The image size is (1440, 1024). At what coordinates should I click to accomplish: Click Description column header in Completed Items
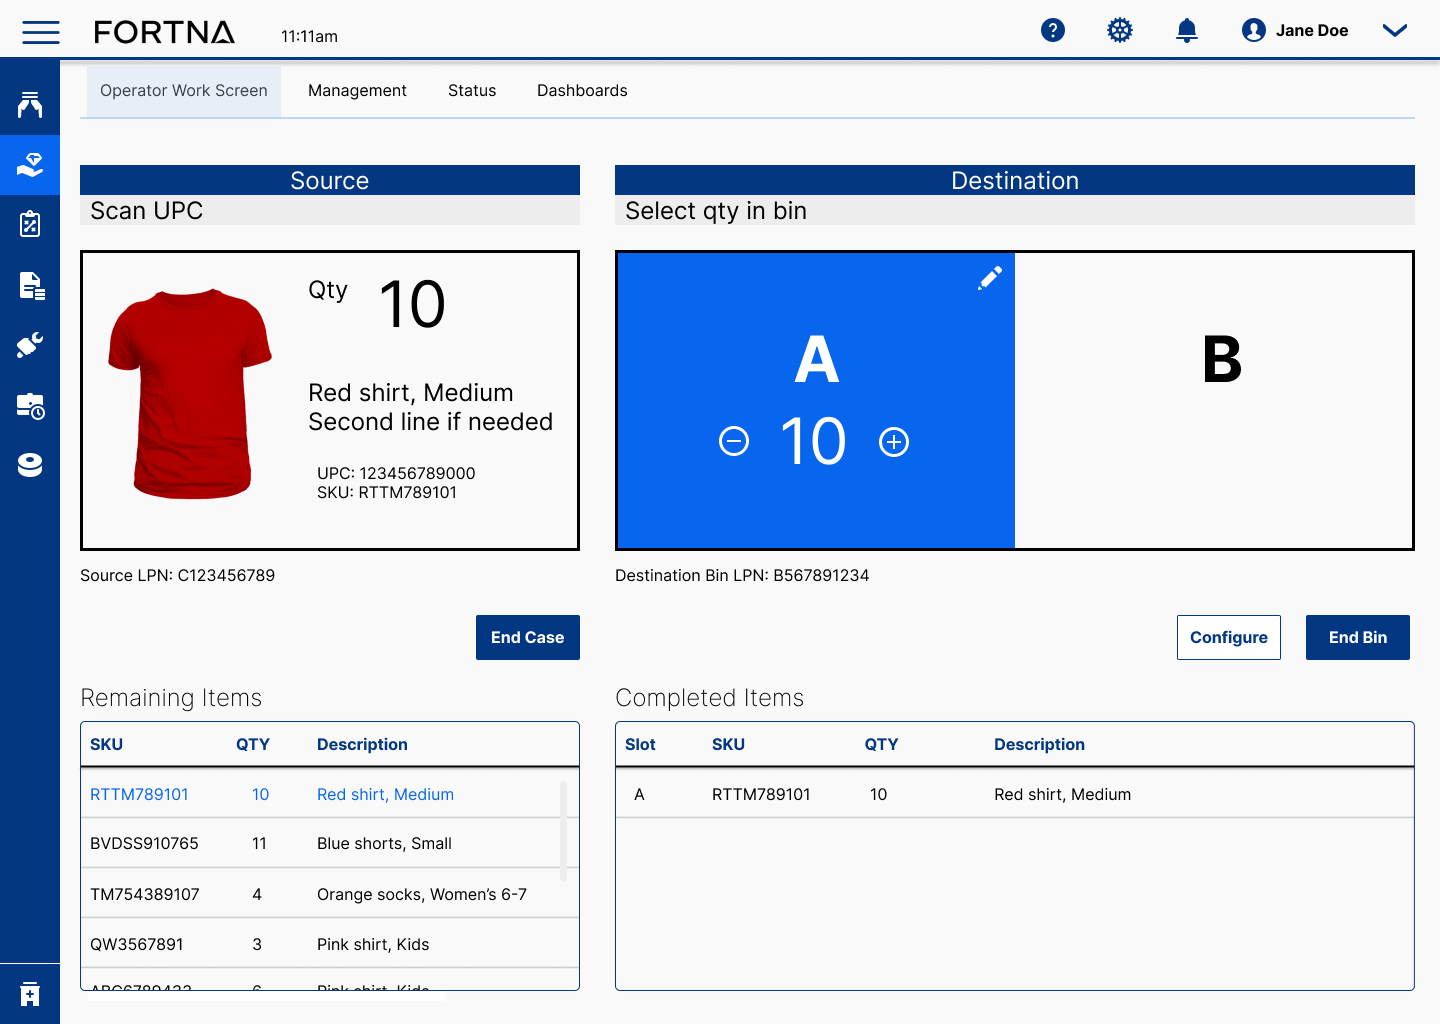tap(1039, 744)
